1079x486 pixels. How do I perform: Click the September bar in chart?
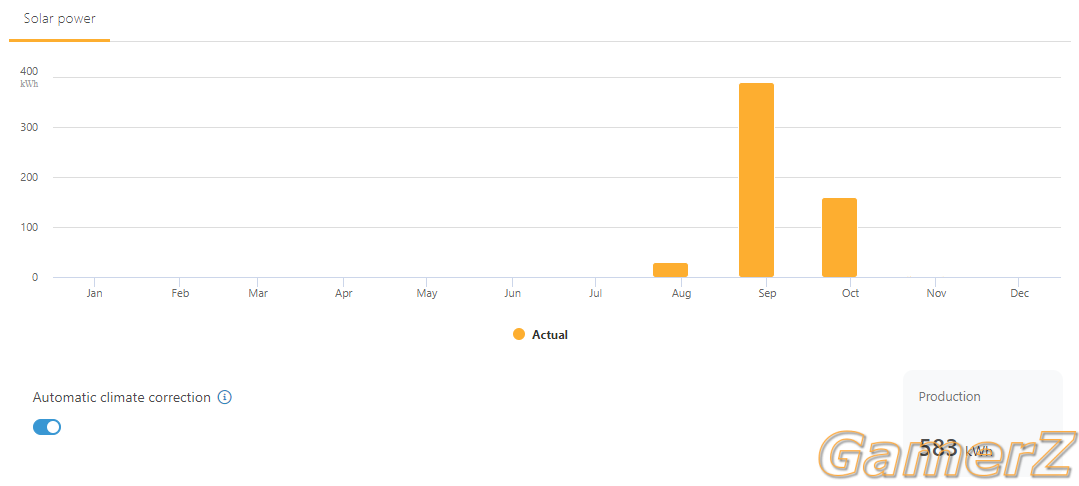pos(756,180)
